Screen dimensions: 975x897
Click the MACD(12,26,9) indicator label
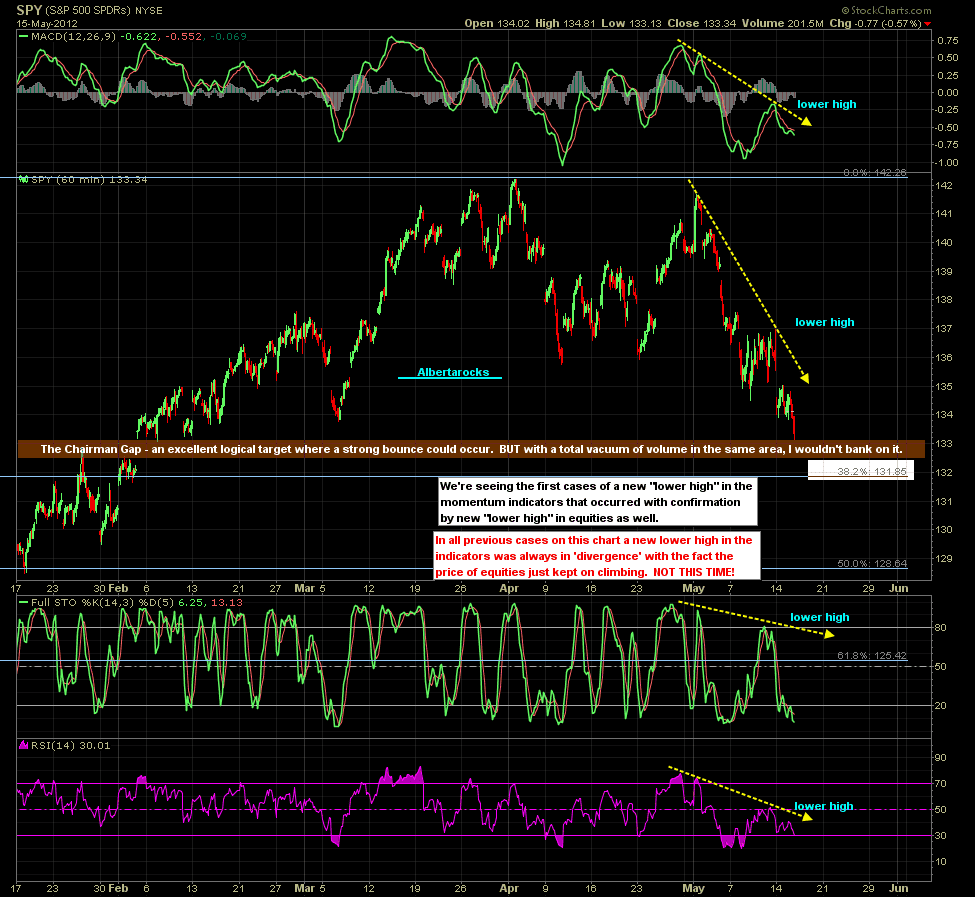(73, 37)
